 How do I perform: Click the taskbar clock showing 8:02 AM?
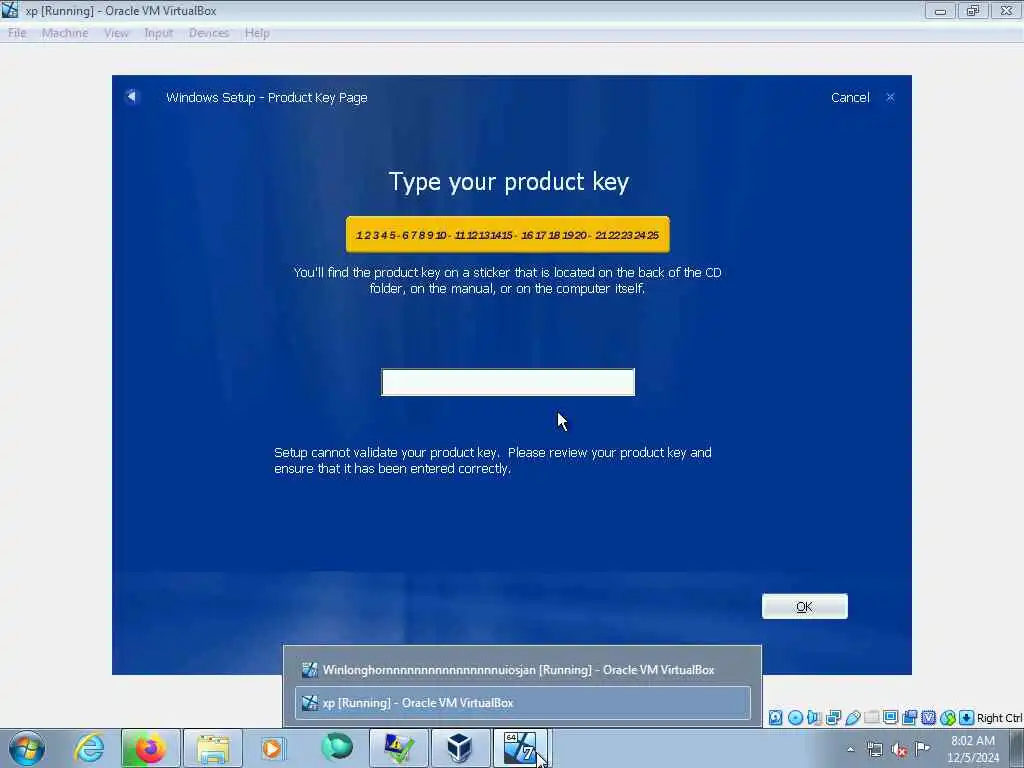pyautogui.click(x=973, y=749)
